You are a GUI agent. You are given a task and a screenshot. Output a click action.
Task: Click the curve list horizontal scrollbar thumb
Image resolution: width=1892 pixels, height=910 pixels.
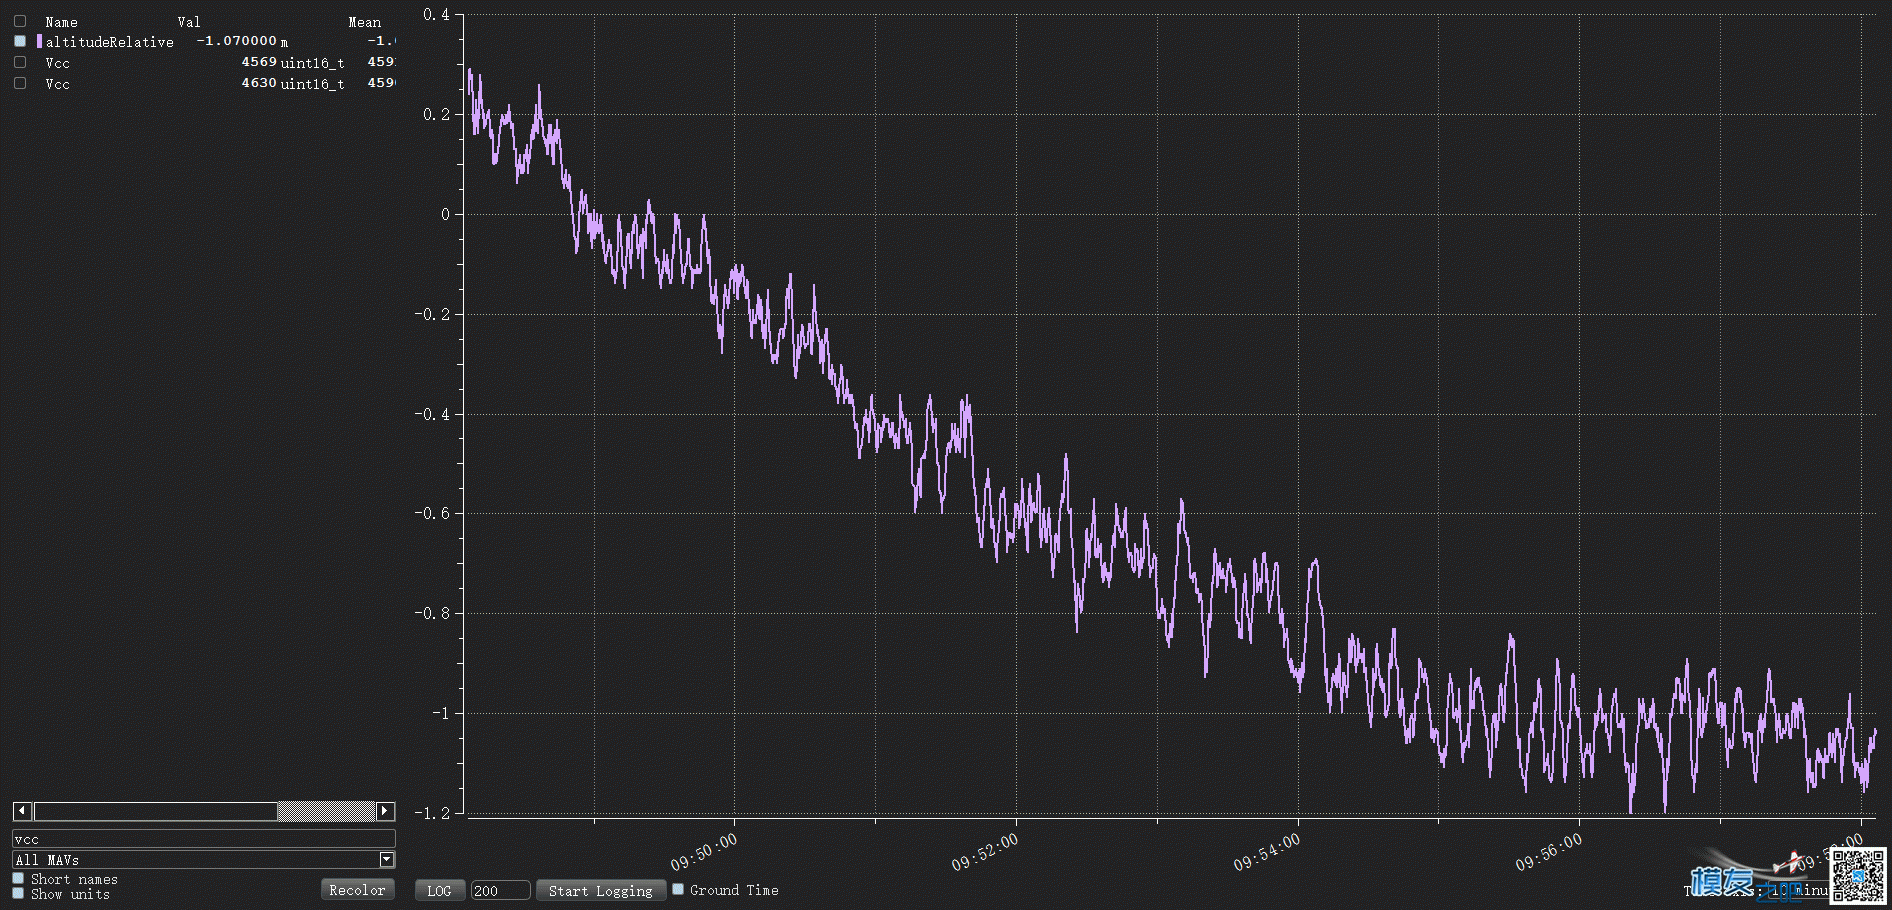coord(155,811)
